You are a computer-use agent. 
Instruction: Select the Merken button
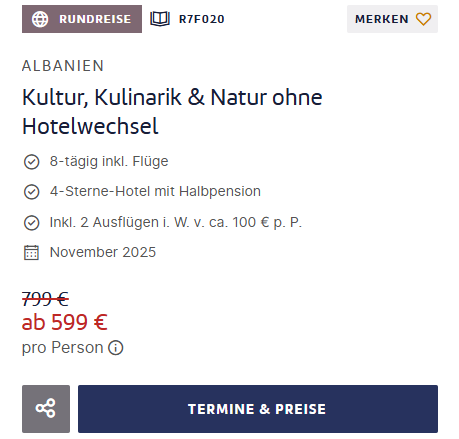coord(392,19)
